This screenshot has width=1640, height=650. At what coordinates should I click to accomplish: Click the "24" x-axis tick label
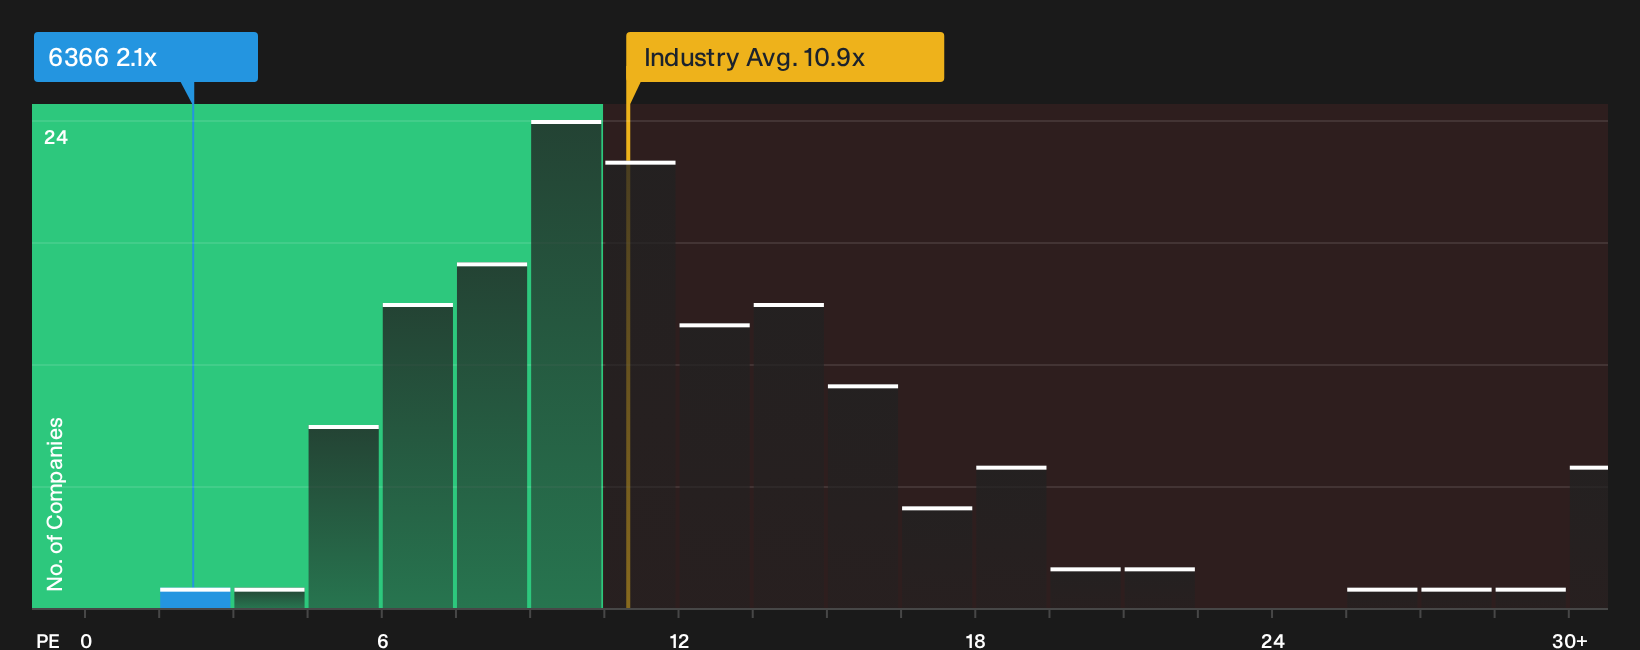coord(1272,641)
